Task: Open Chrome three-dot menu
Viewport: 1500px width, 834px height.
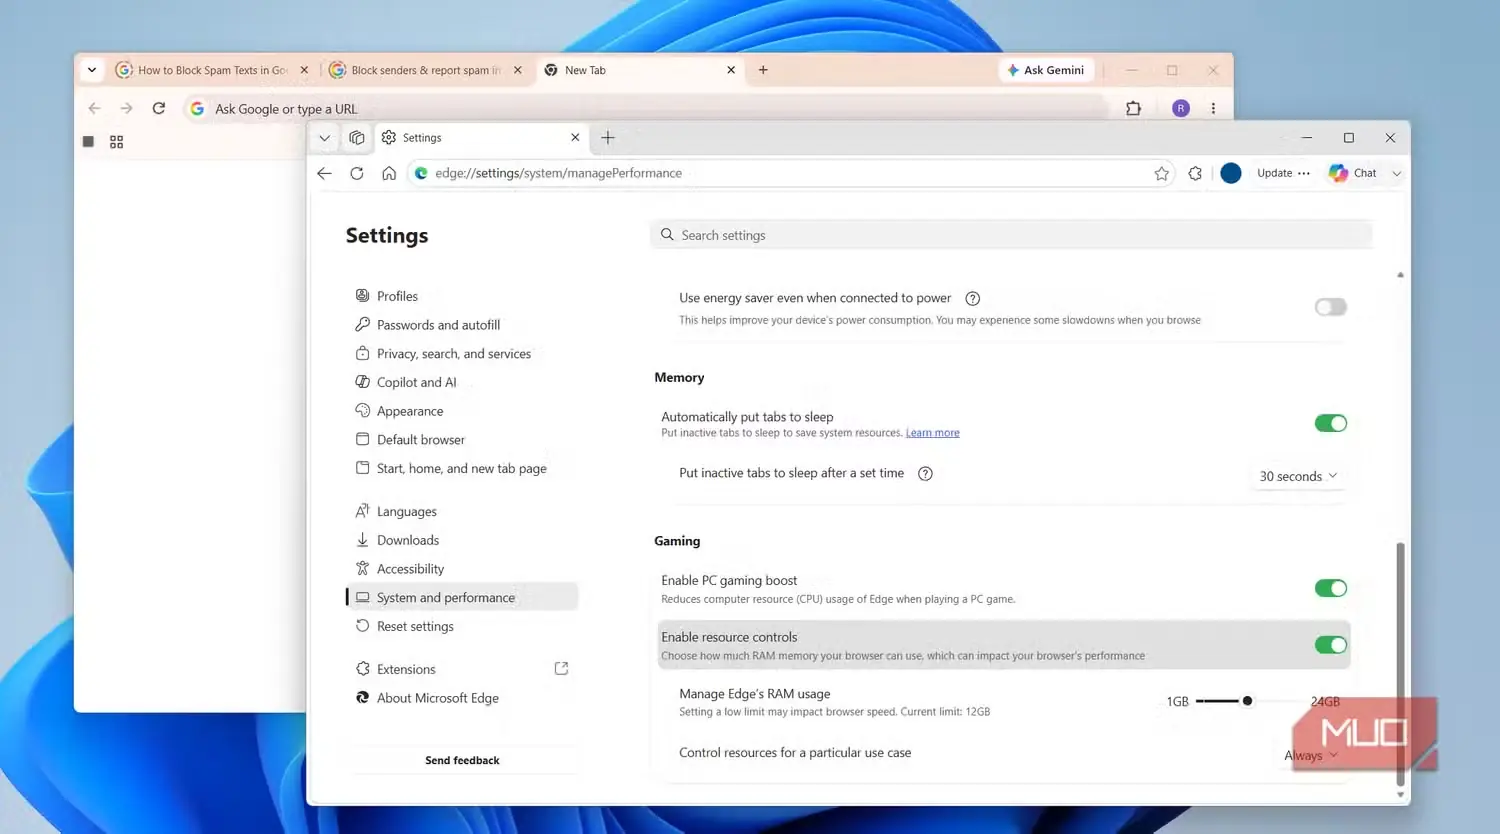Action: click(x=1213, y=108)
